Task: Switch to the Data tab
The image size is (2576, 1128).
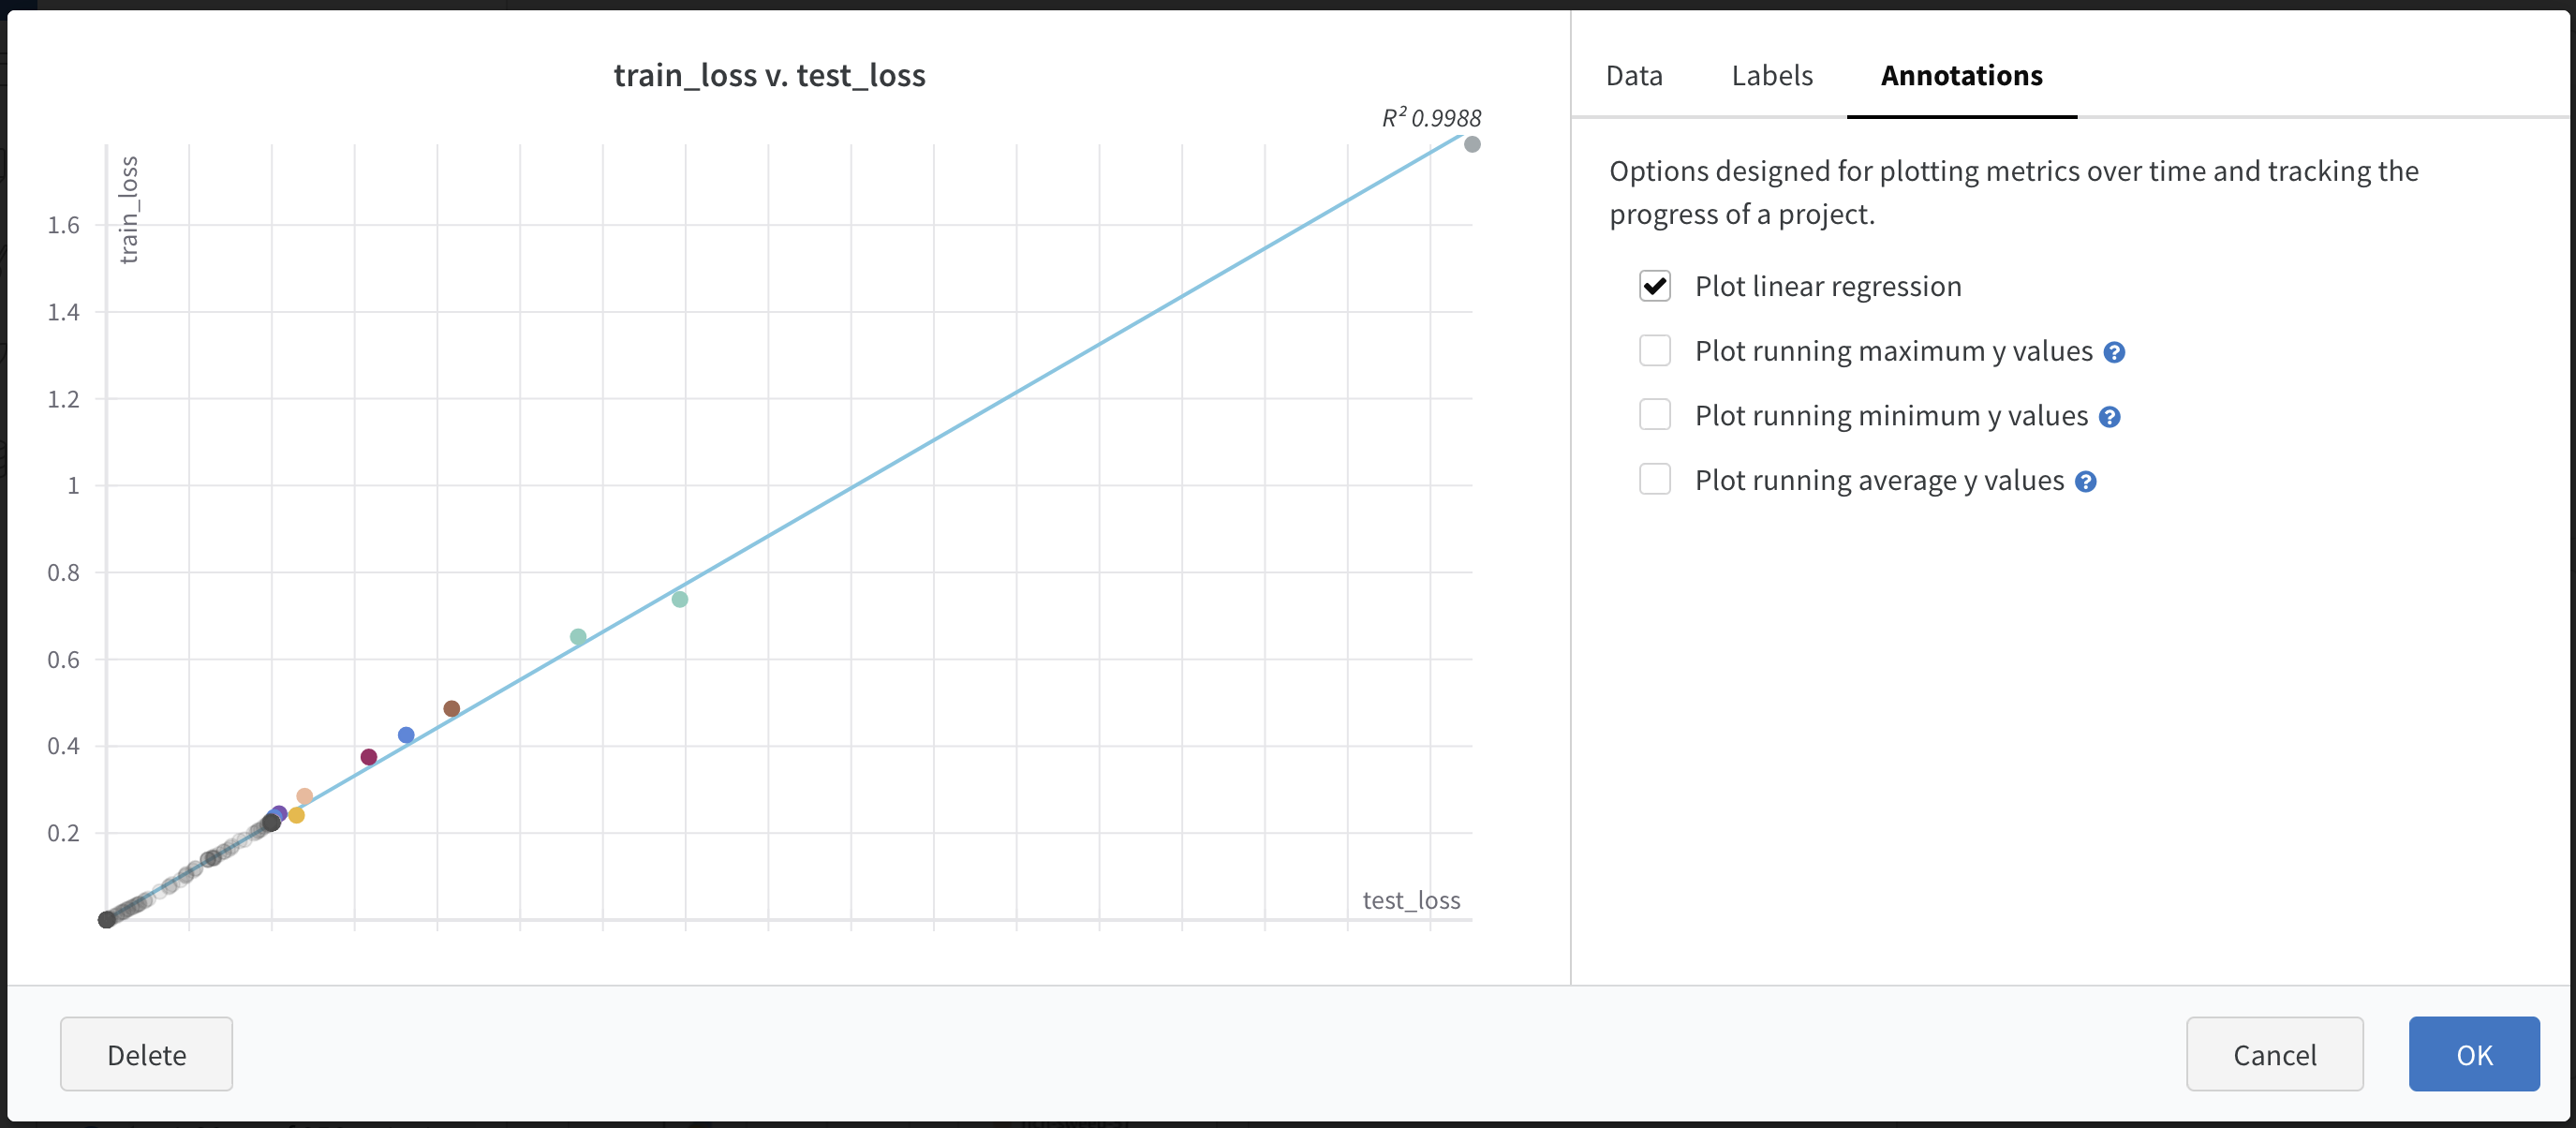Action: pyautogui.click(x=1633, y=75)
